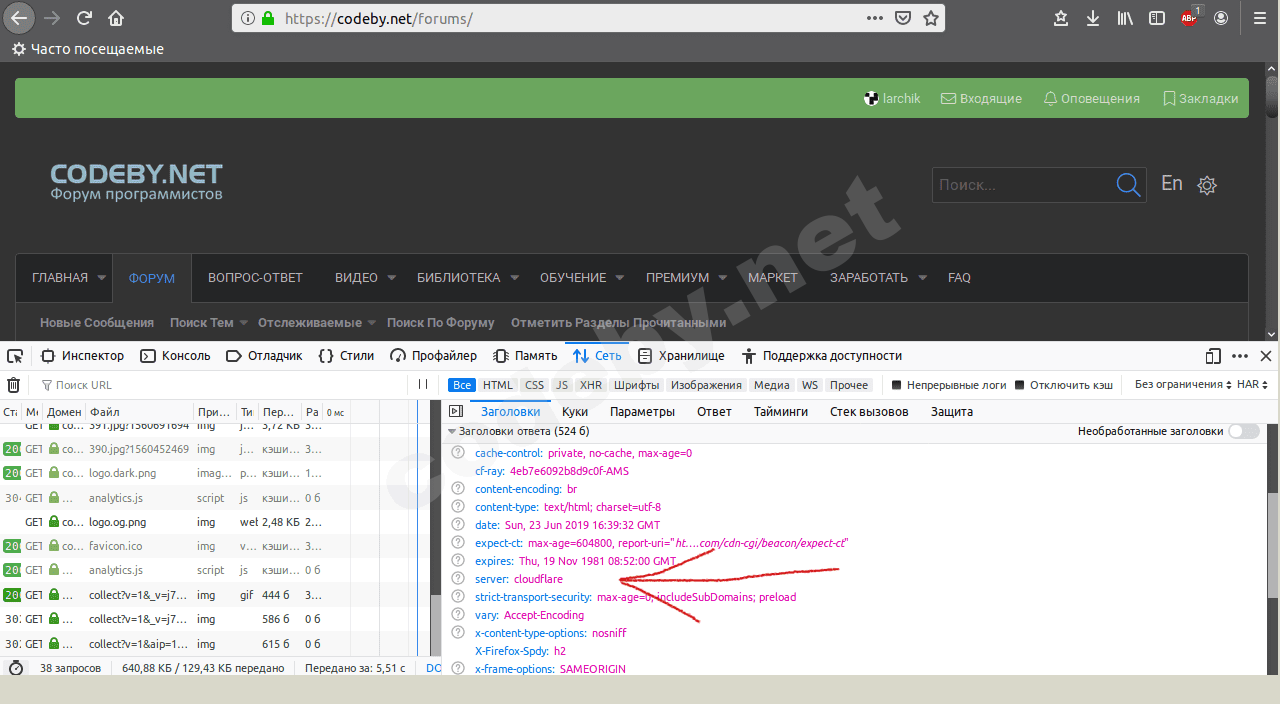1280x704 pixels.
Task: Toggle the Необработанные заголовки switch
Action: [x=1244, y=431]
